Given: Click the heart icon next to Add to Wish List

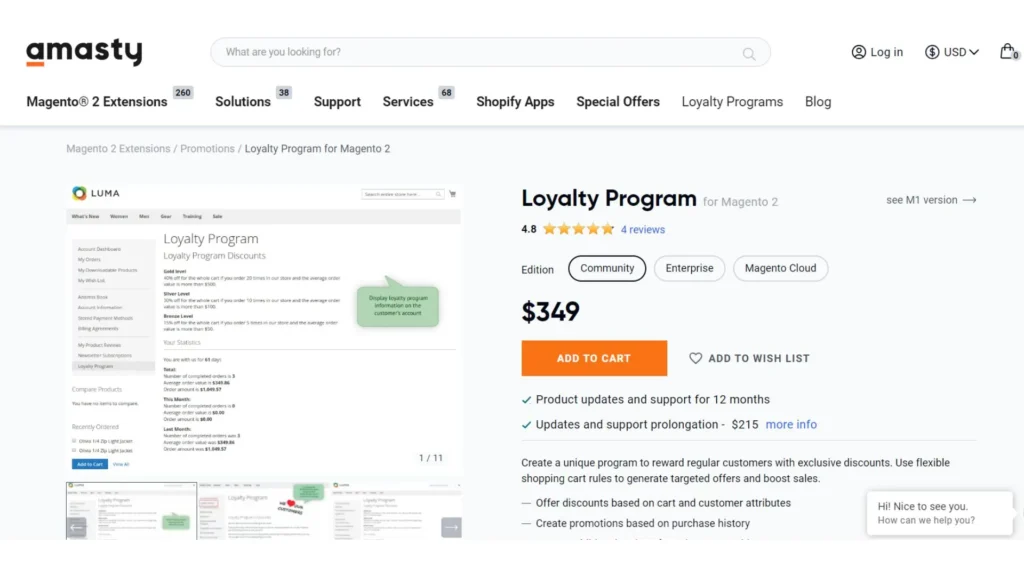Looking at the screenshot, I should coord(696,358).
